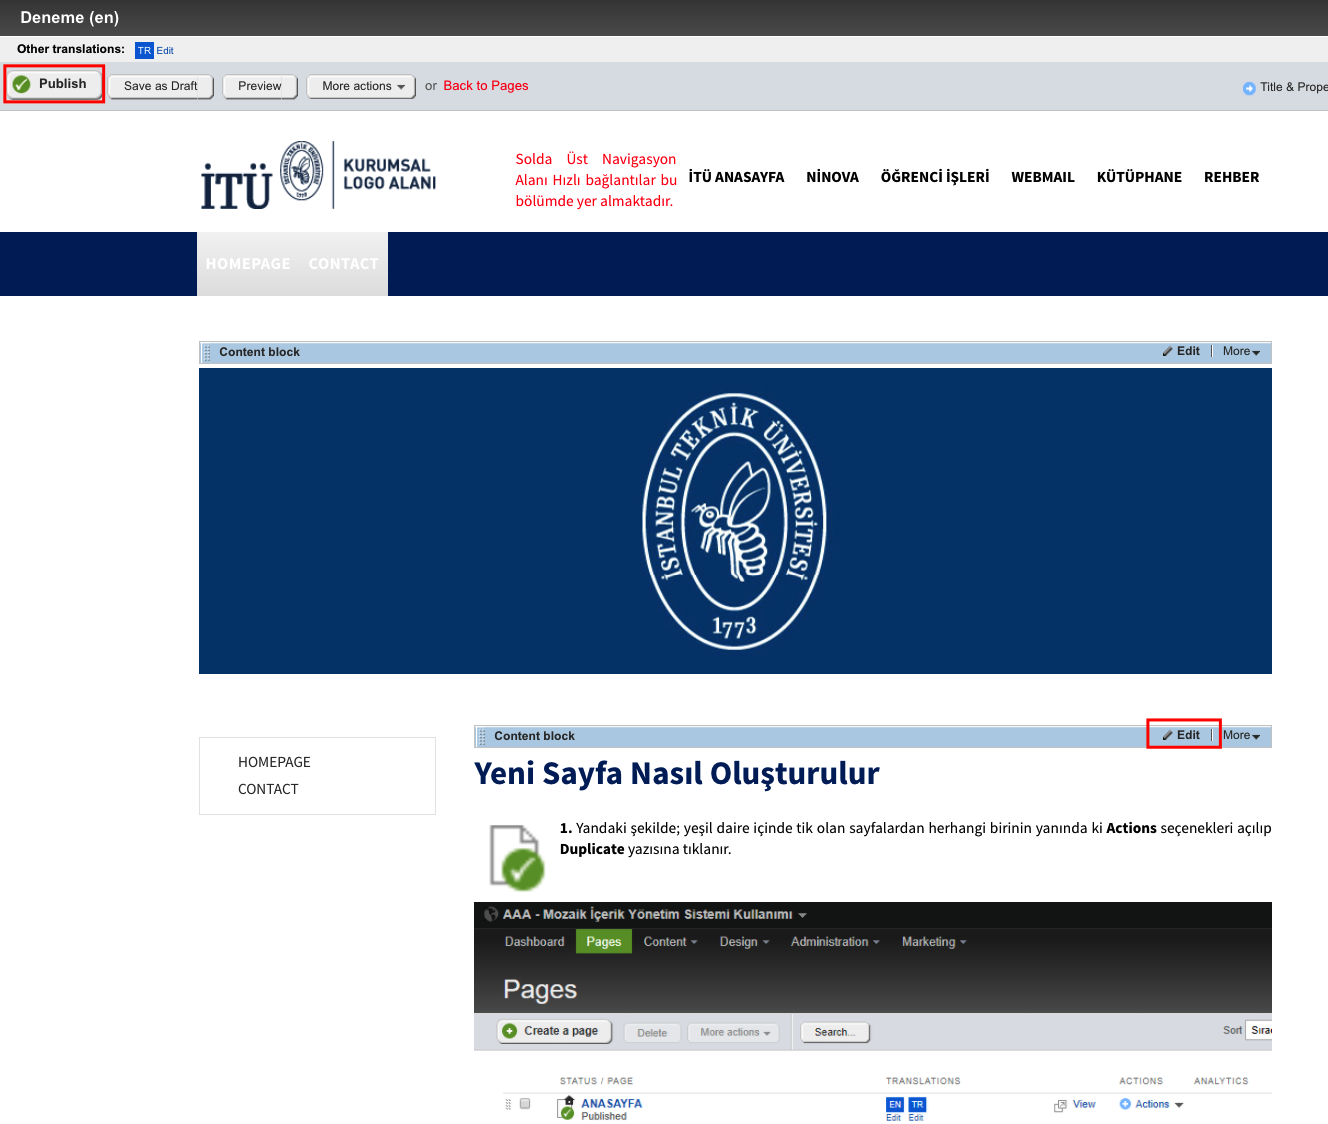
Task: Select the green Pages menu item
Action: [x=604, y=942]
